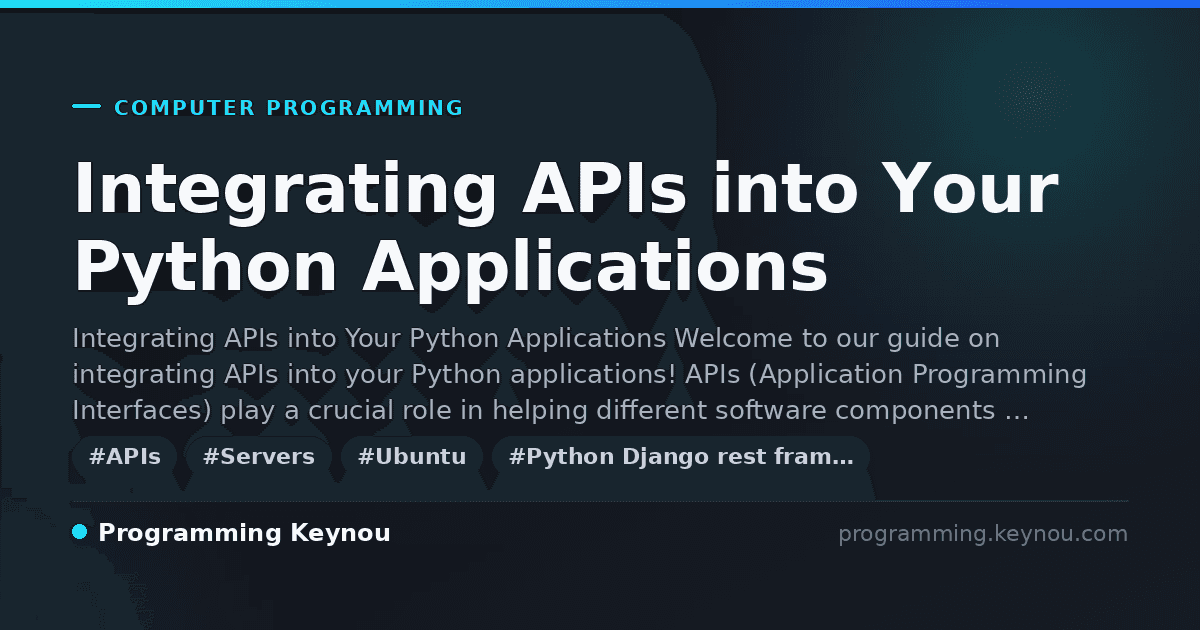Select the #Python Django rest fram… tag
This screenshot has width=1200, height=630.
click(681, 457)
